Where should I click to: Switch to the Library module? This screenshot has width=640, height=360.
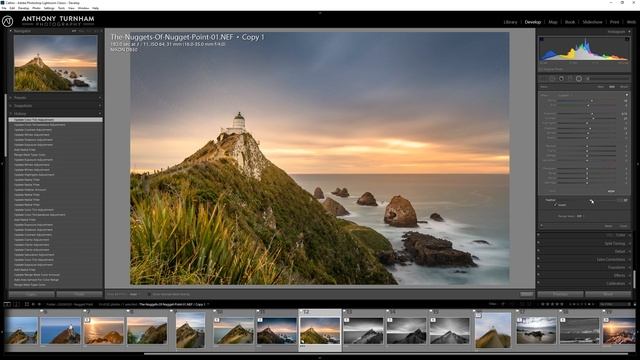pyautogui.click(x=510, y=22)
